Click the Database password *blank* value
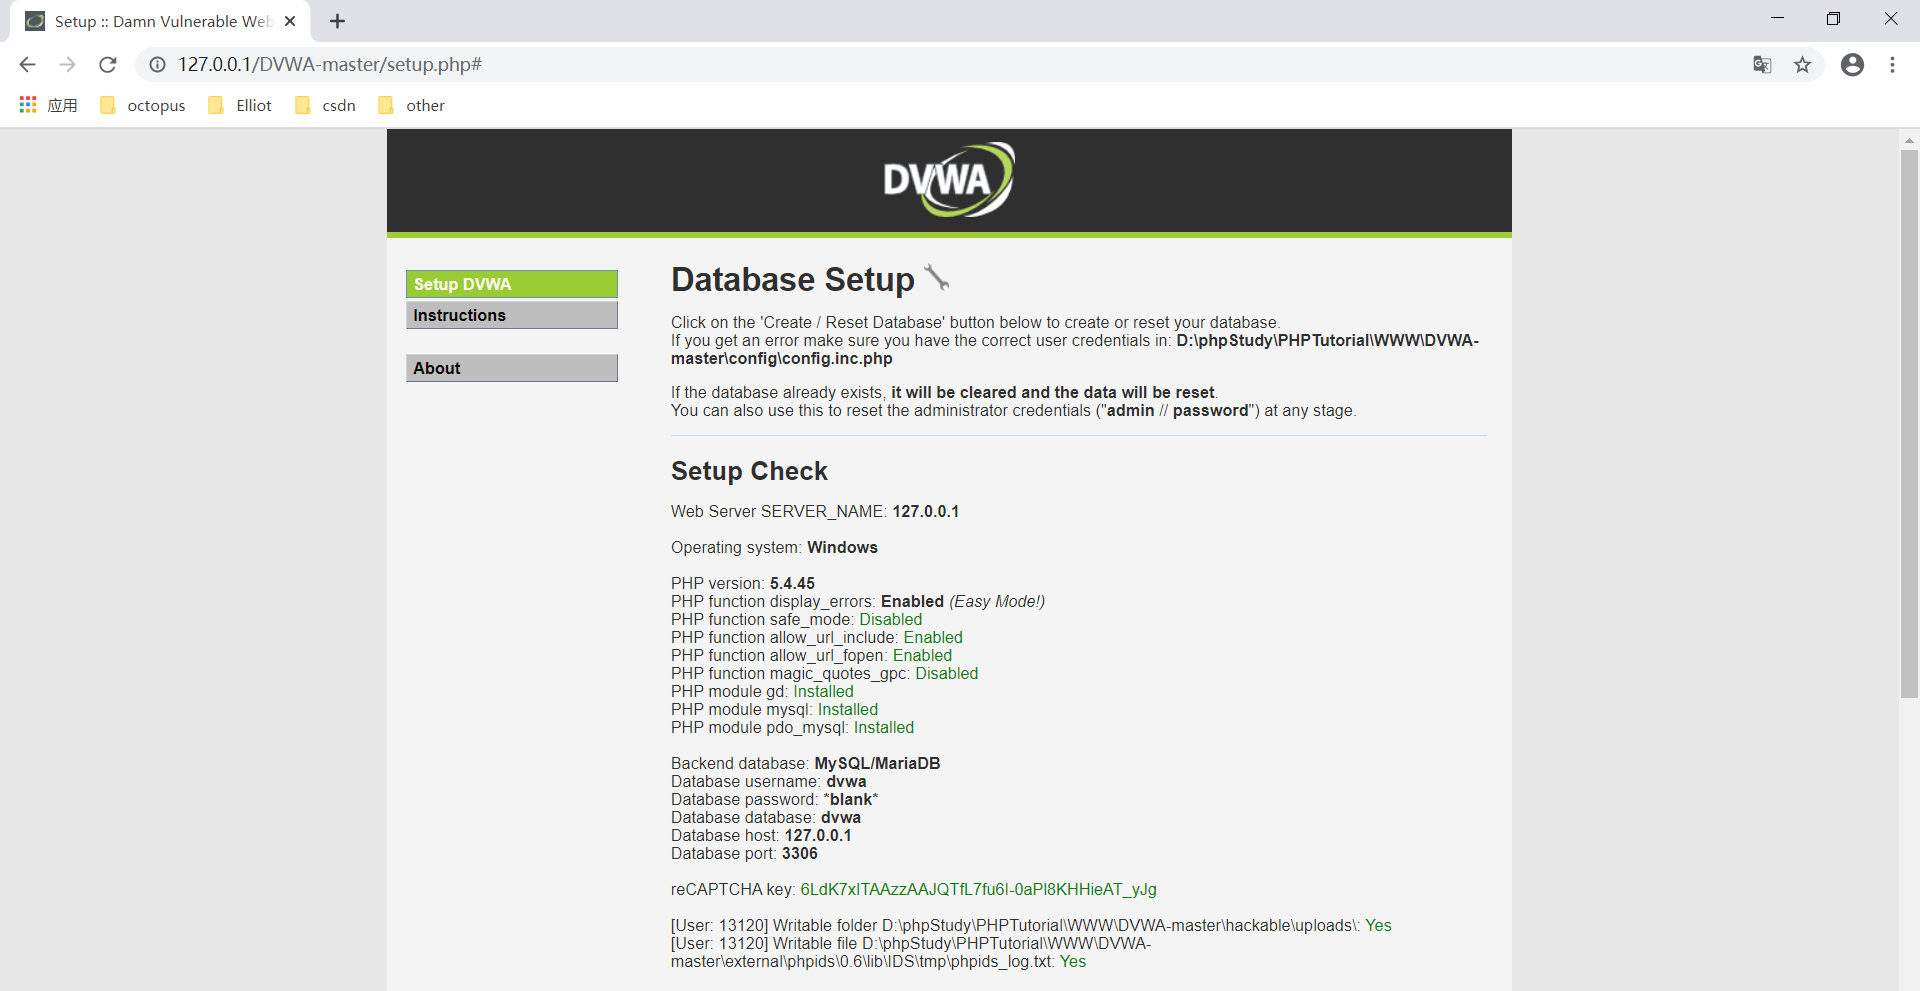This screenshot has width=1920, height=991. coord(849,799)
